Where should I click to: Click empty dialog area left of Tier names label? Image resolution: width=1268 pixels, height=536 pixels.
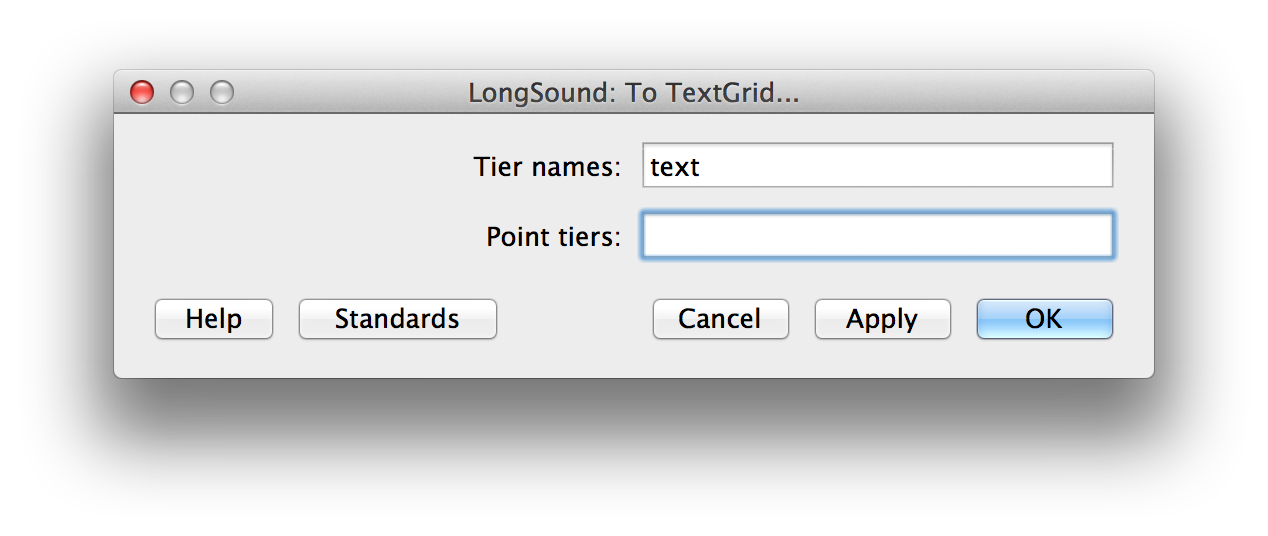(300, 167)
